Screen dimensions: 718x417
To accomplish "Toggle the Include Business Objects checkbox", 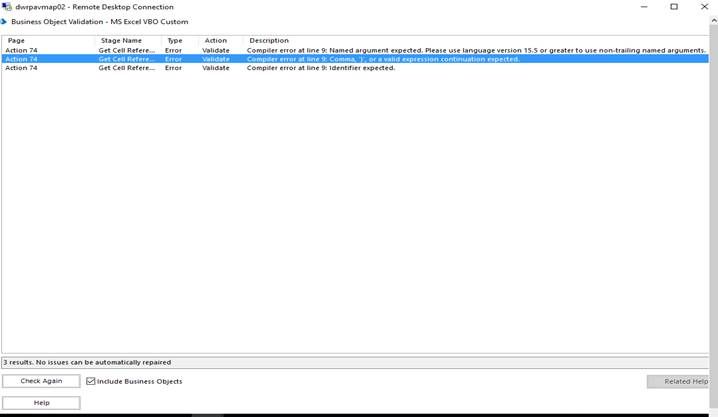I will pyautogui.click(x=91, y=381).
